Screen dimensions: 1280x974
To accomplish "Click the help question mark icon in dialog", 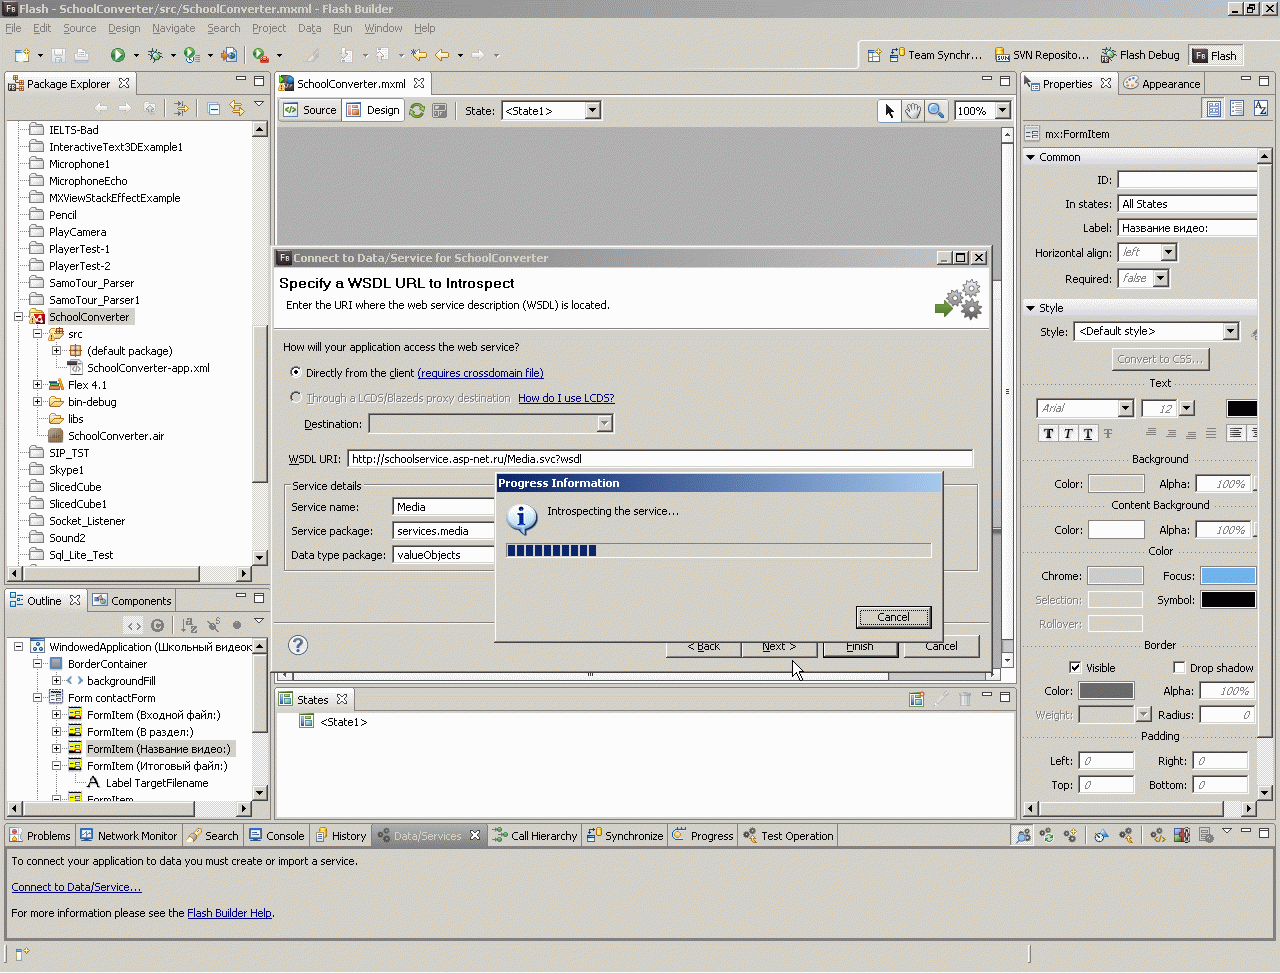I will (298, 645).
